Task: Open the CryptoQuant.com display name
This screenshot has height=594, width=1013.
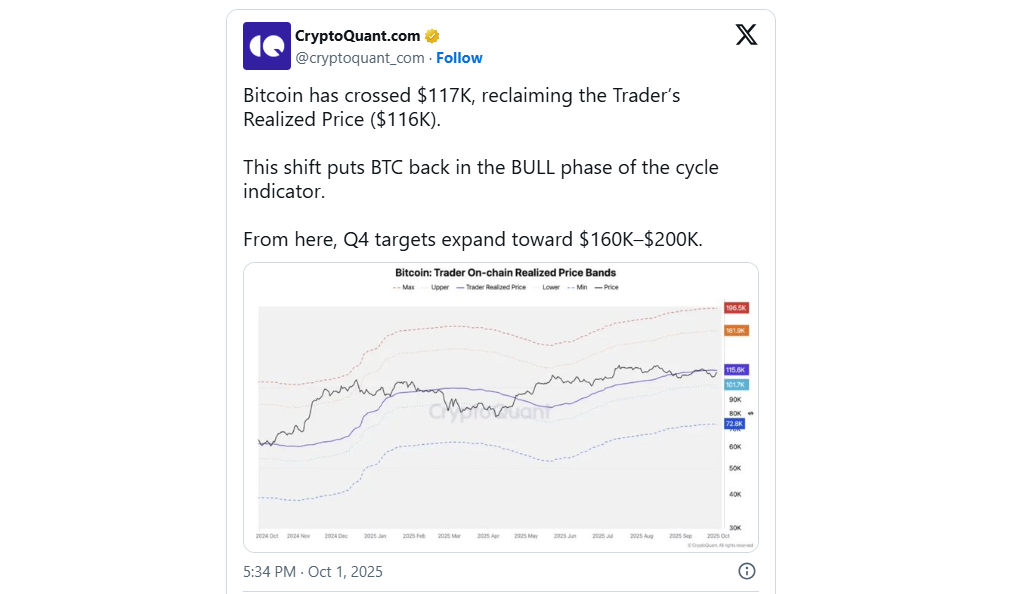Action: click(x=357, y=36)
